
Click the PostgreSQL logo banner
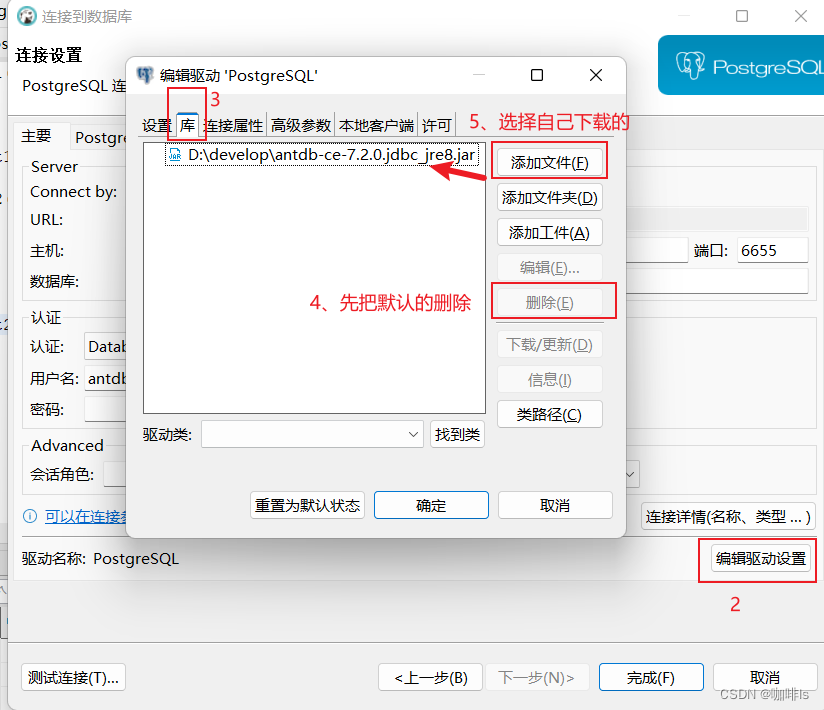pyautogui.click(x=741, y=65)
